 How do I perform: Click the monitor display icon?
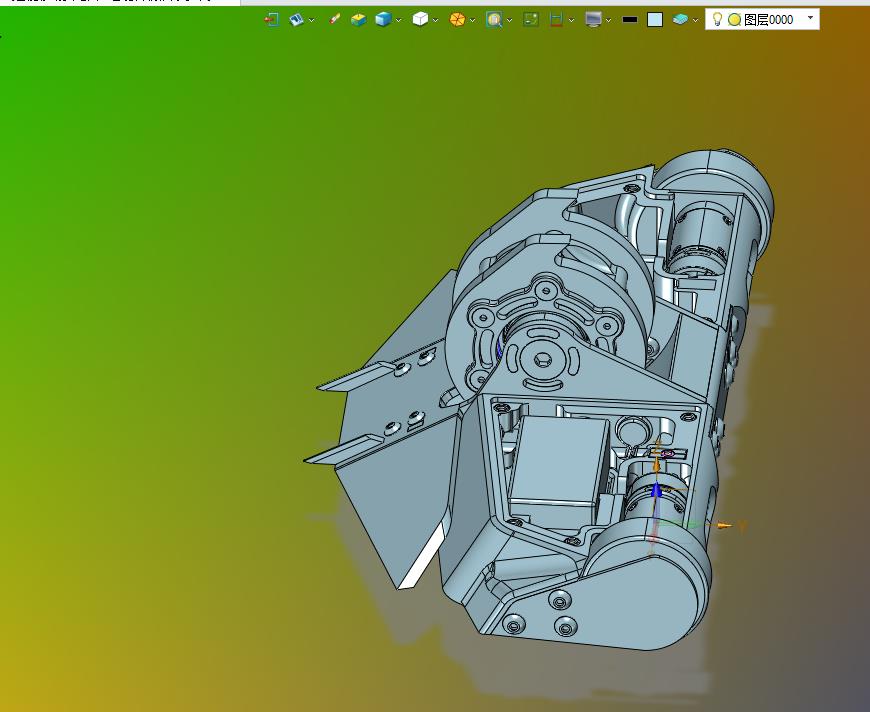tap(593, 20)
